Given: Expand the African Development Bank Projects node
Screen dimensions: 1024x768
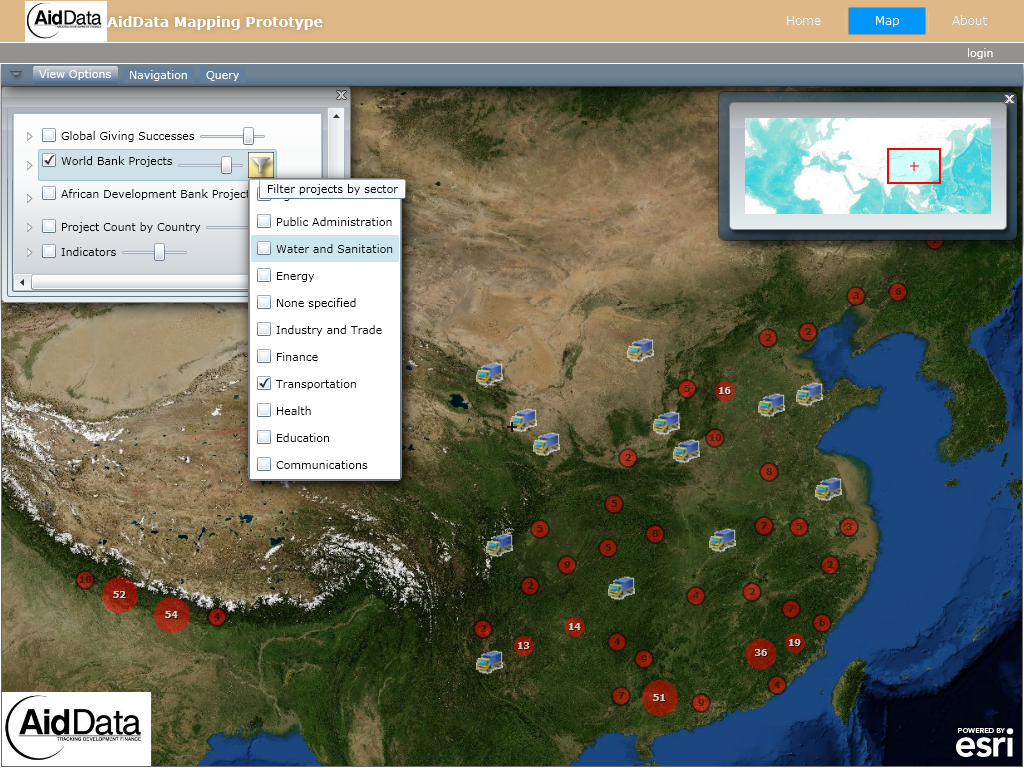Looking at the screenshot, I should [29, 199].
